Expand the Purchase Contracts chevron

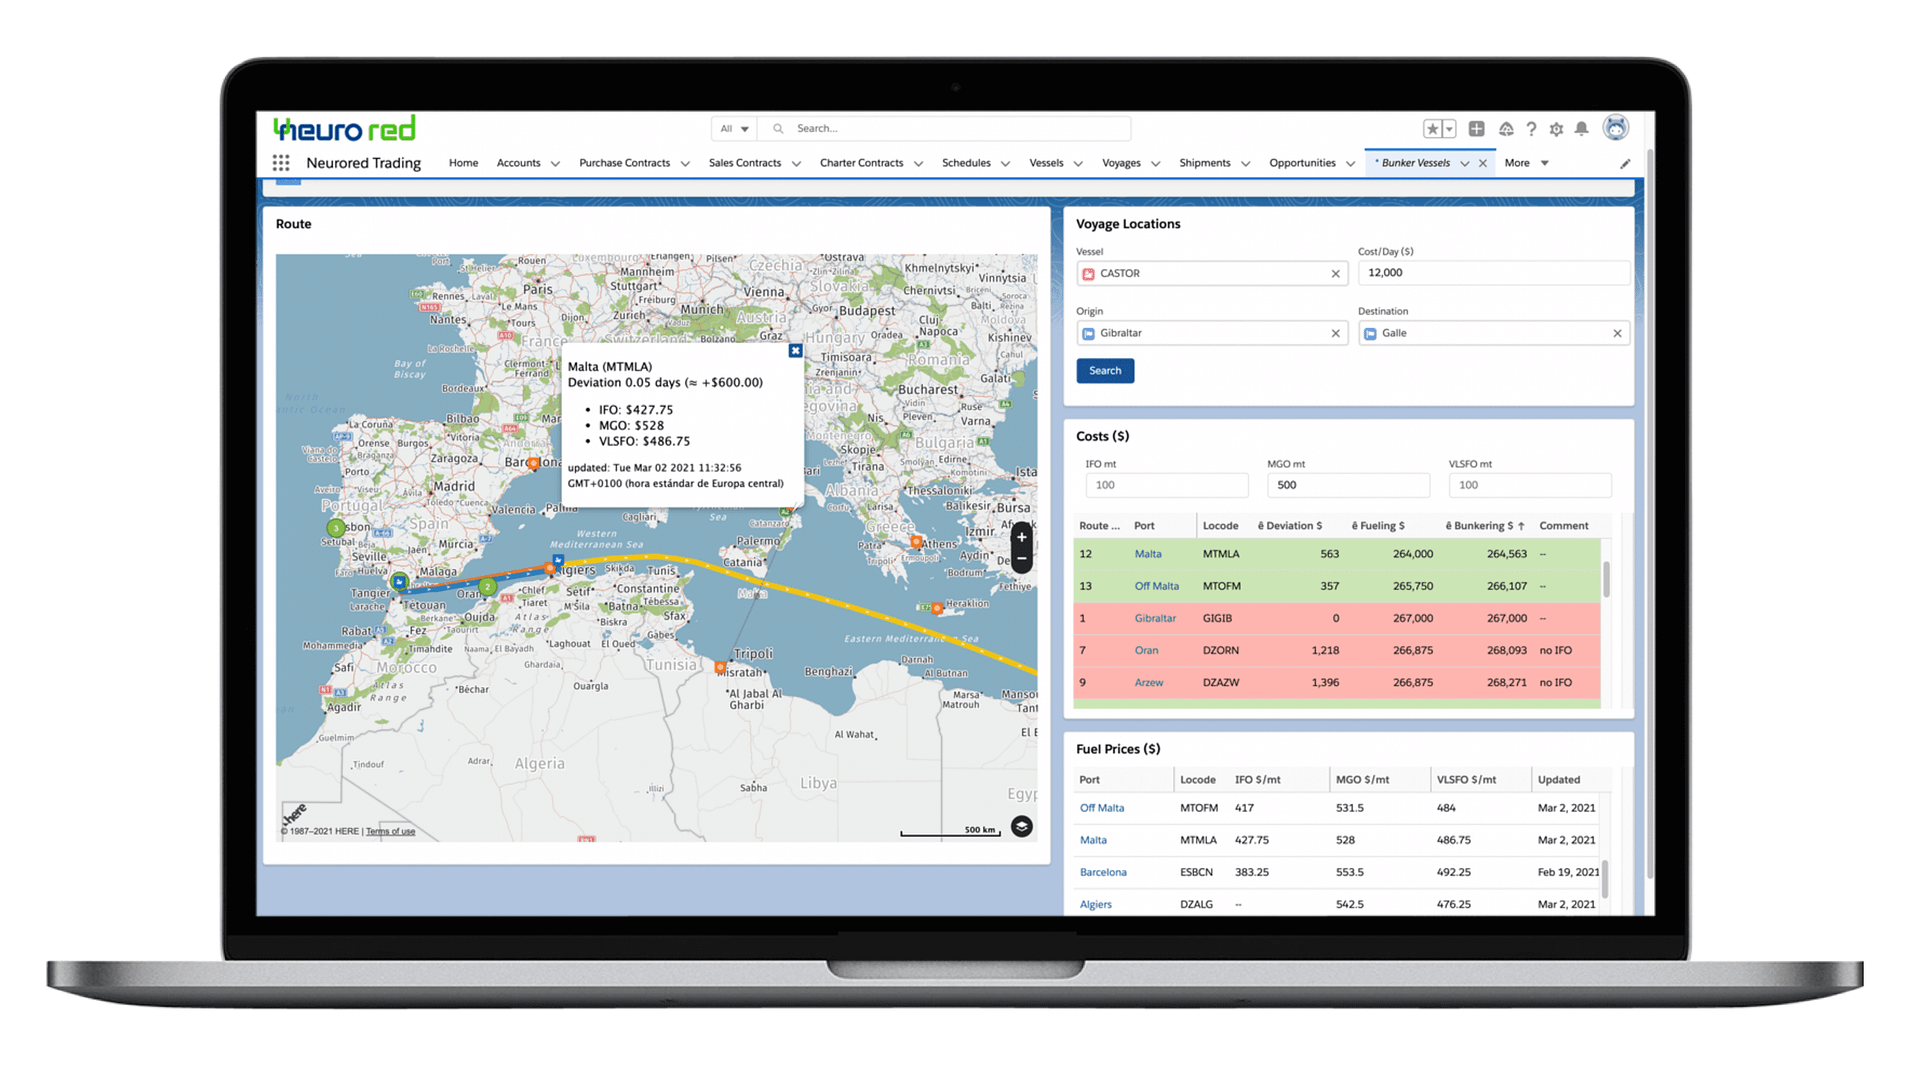(685, 164)
